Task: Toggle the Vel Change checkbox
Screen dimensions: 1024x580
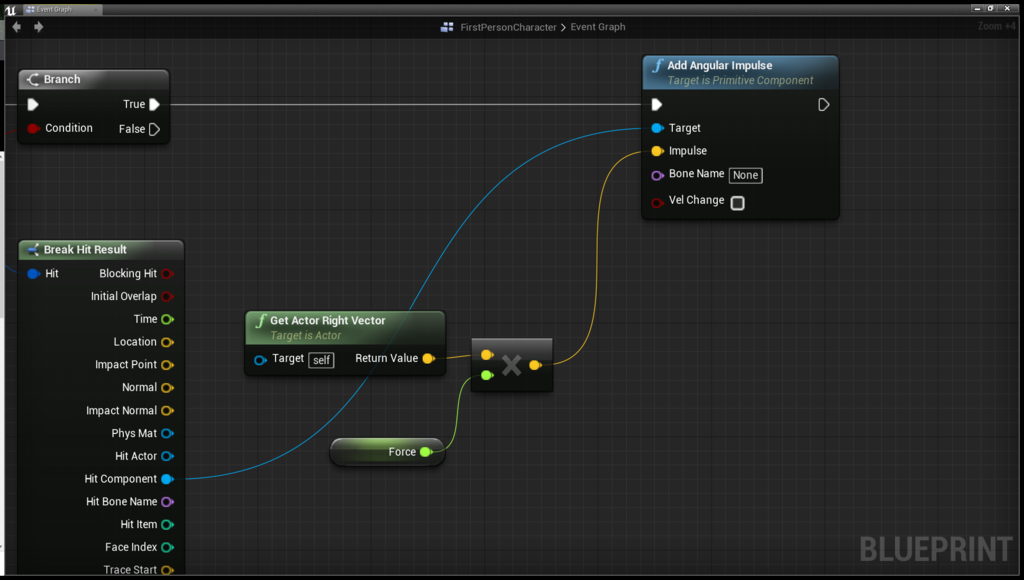Action: pyautogui.click(x=737, y=203)
